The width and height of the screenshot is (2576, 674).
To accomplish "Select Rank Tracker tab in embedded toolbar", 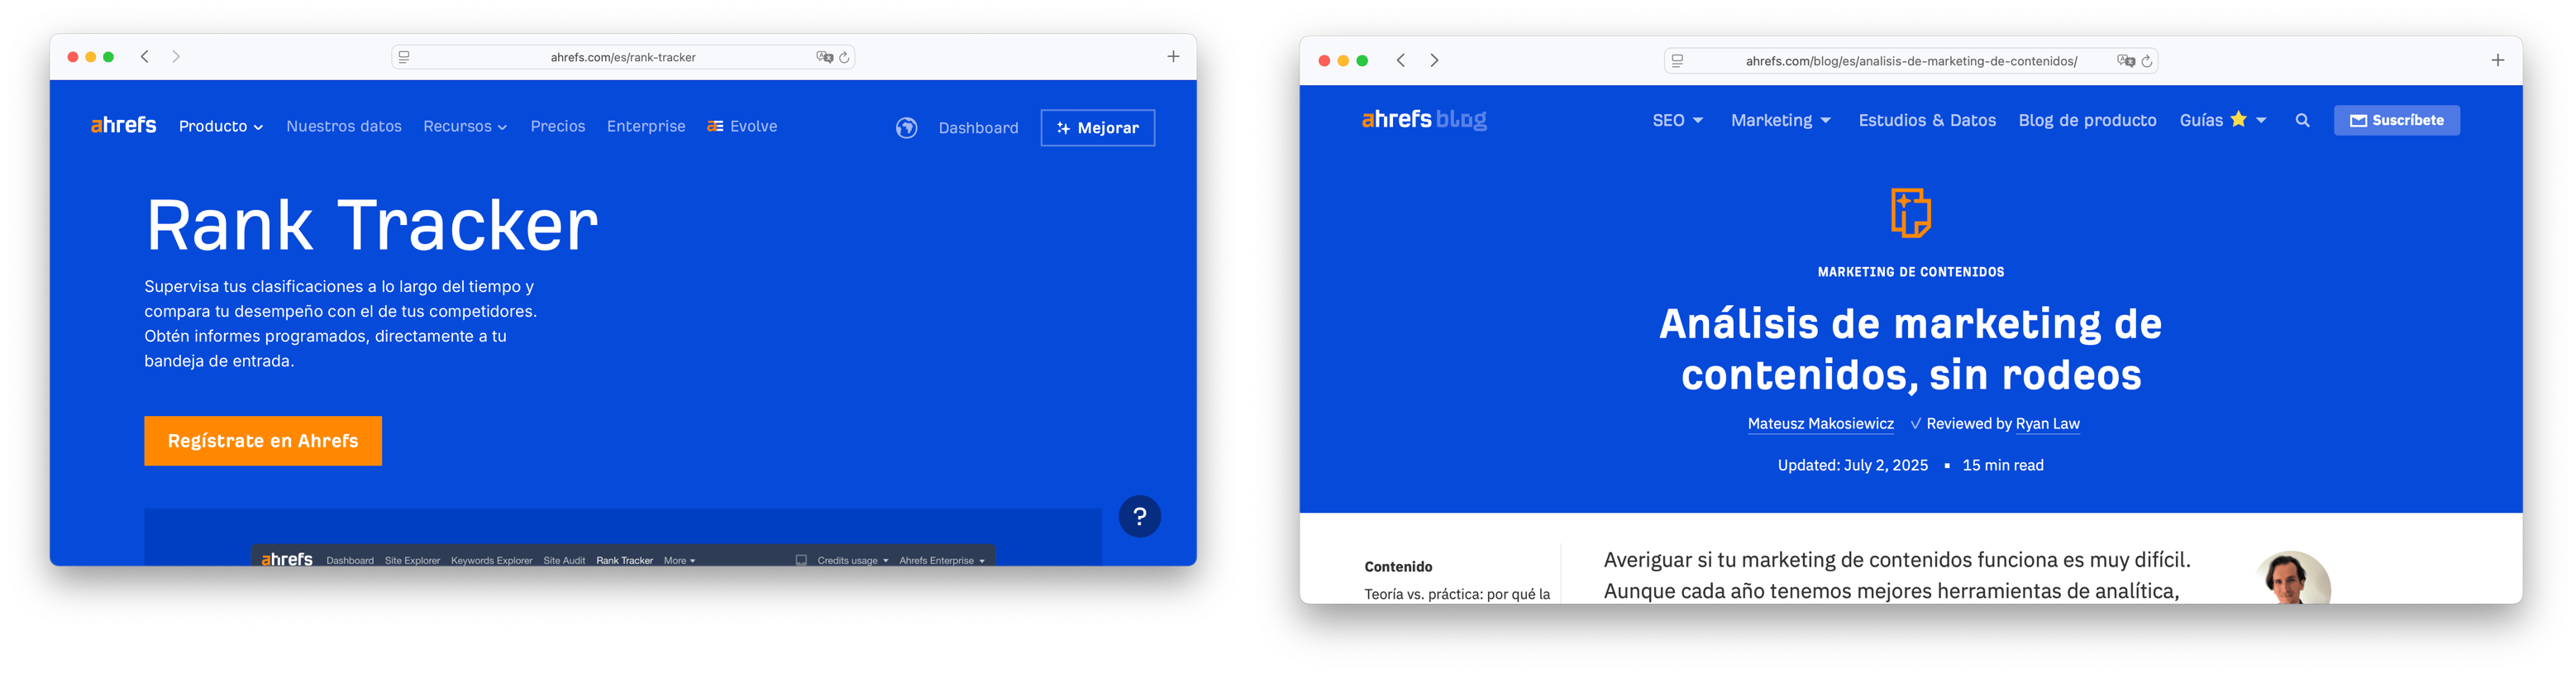I will tap(624, 561).
